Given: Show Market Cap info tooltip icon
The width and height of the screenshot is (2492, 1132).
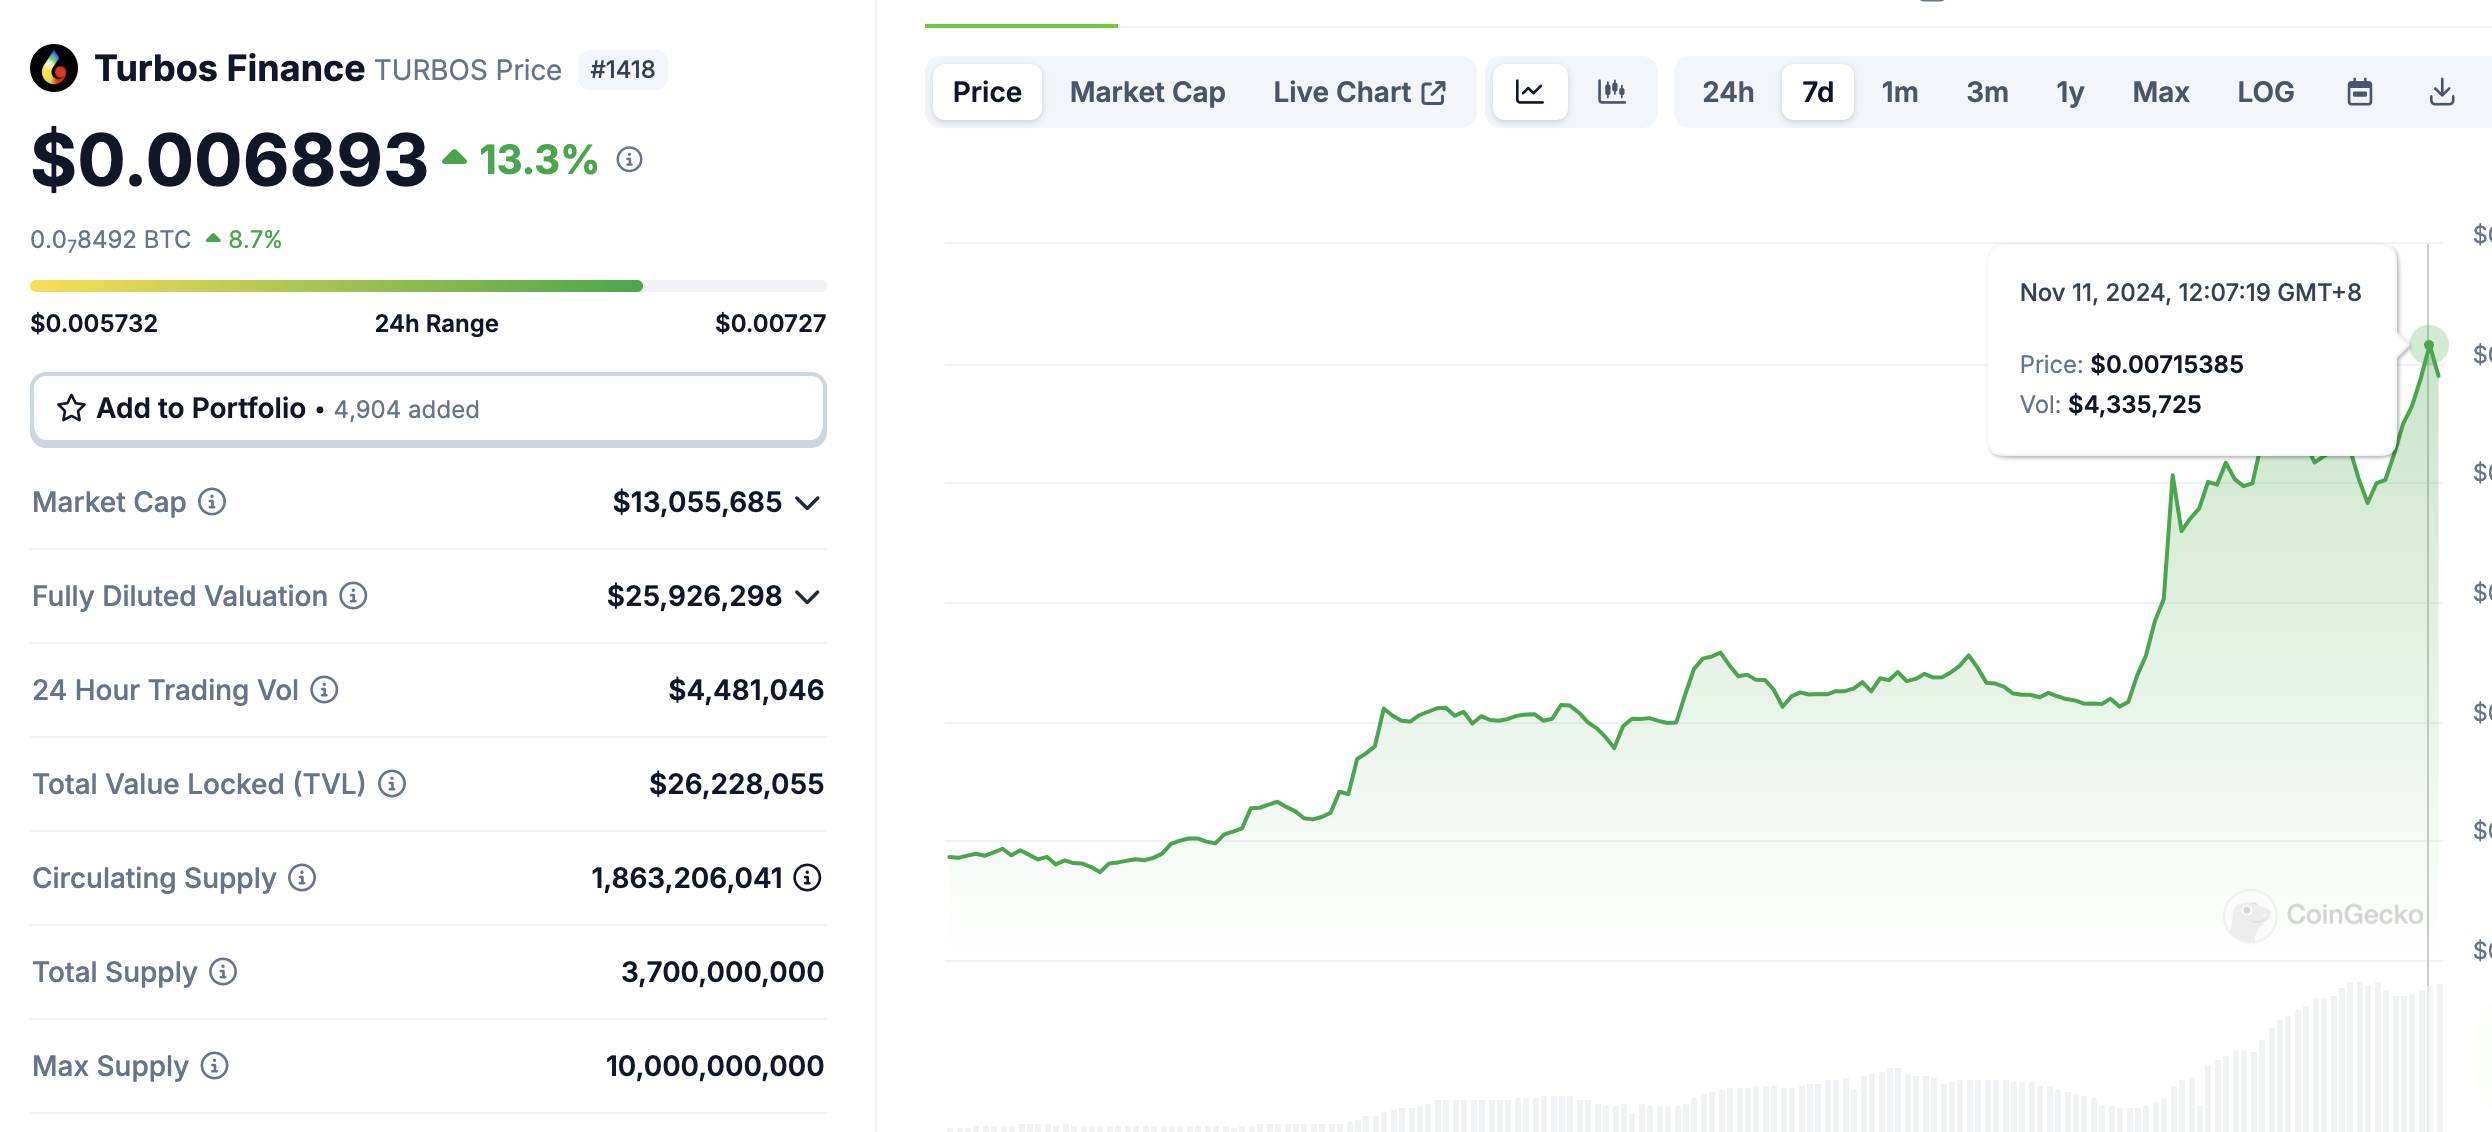Looking at the screenshot, I should (x=212, y=501).
